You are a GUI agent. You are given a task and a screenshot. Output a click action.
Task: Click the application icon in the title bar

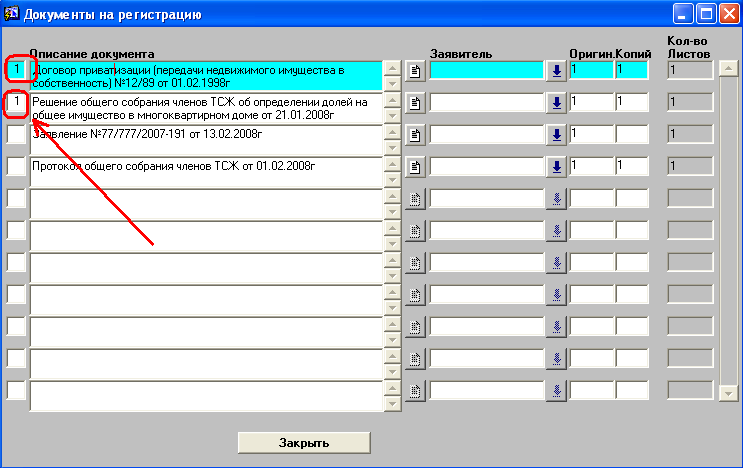coord(11,14)
